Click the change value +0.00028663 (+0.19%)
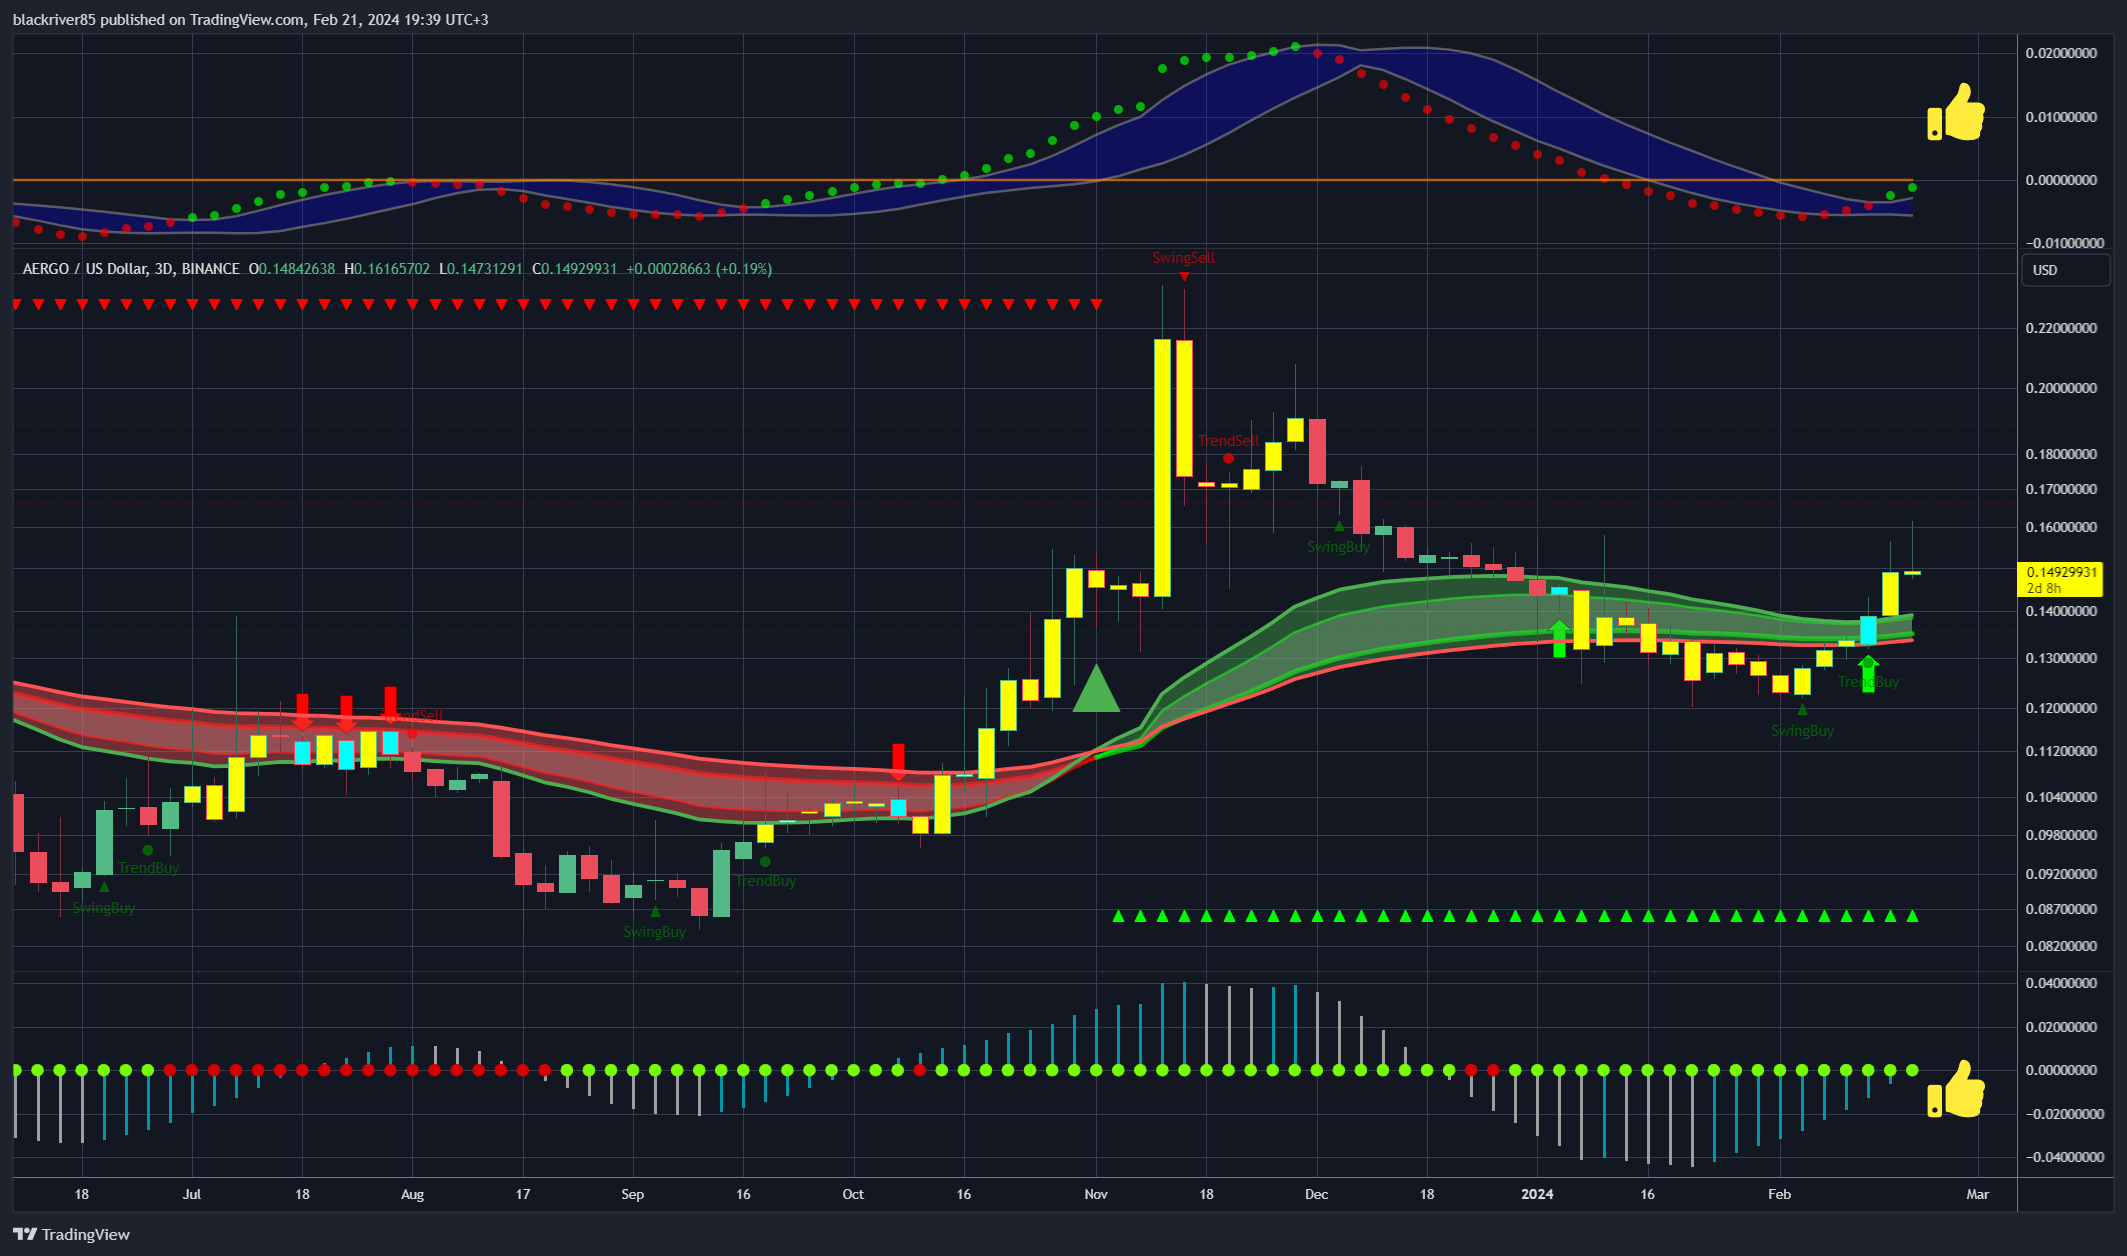Image resolution: width=2127 pixels, height=1256 pixels. (x=699, y=269)
